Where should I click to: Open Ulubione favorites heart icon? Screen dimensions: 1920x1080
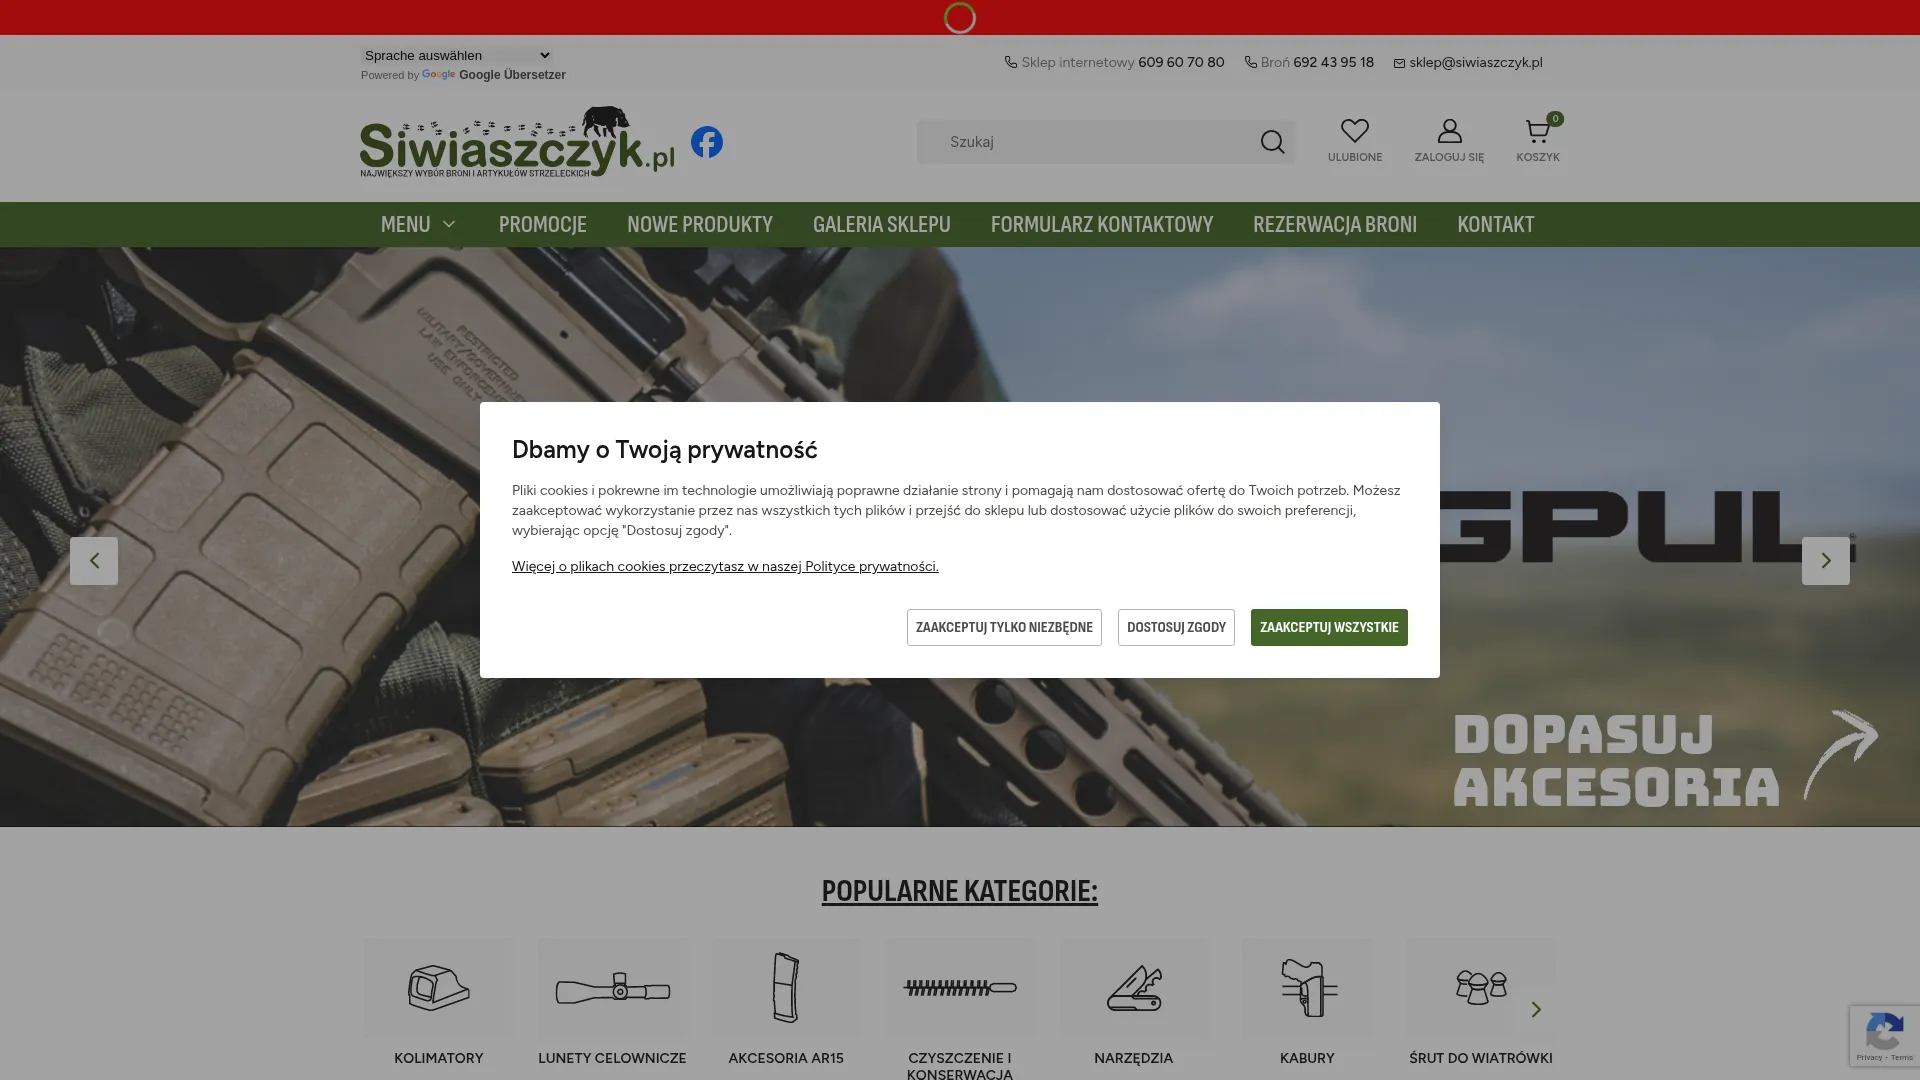click(1355, 131)
